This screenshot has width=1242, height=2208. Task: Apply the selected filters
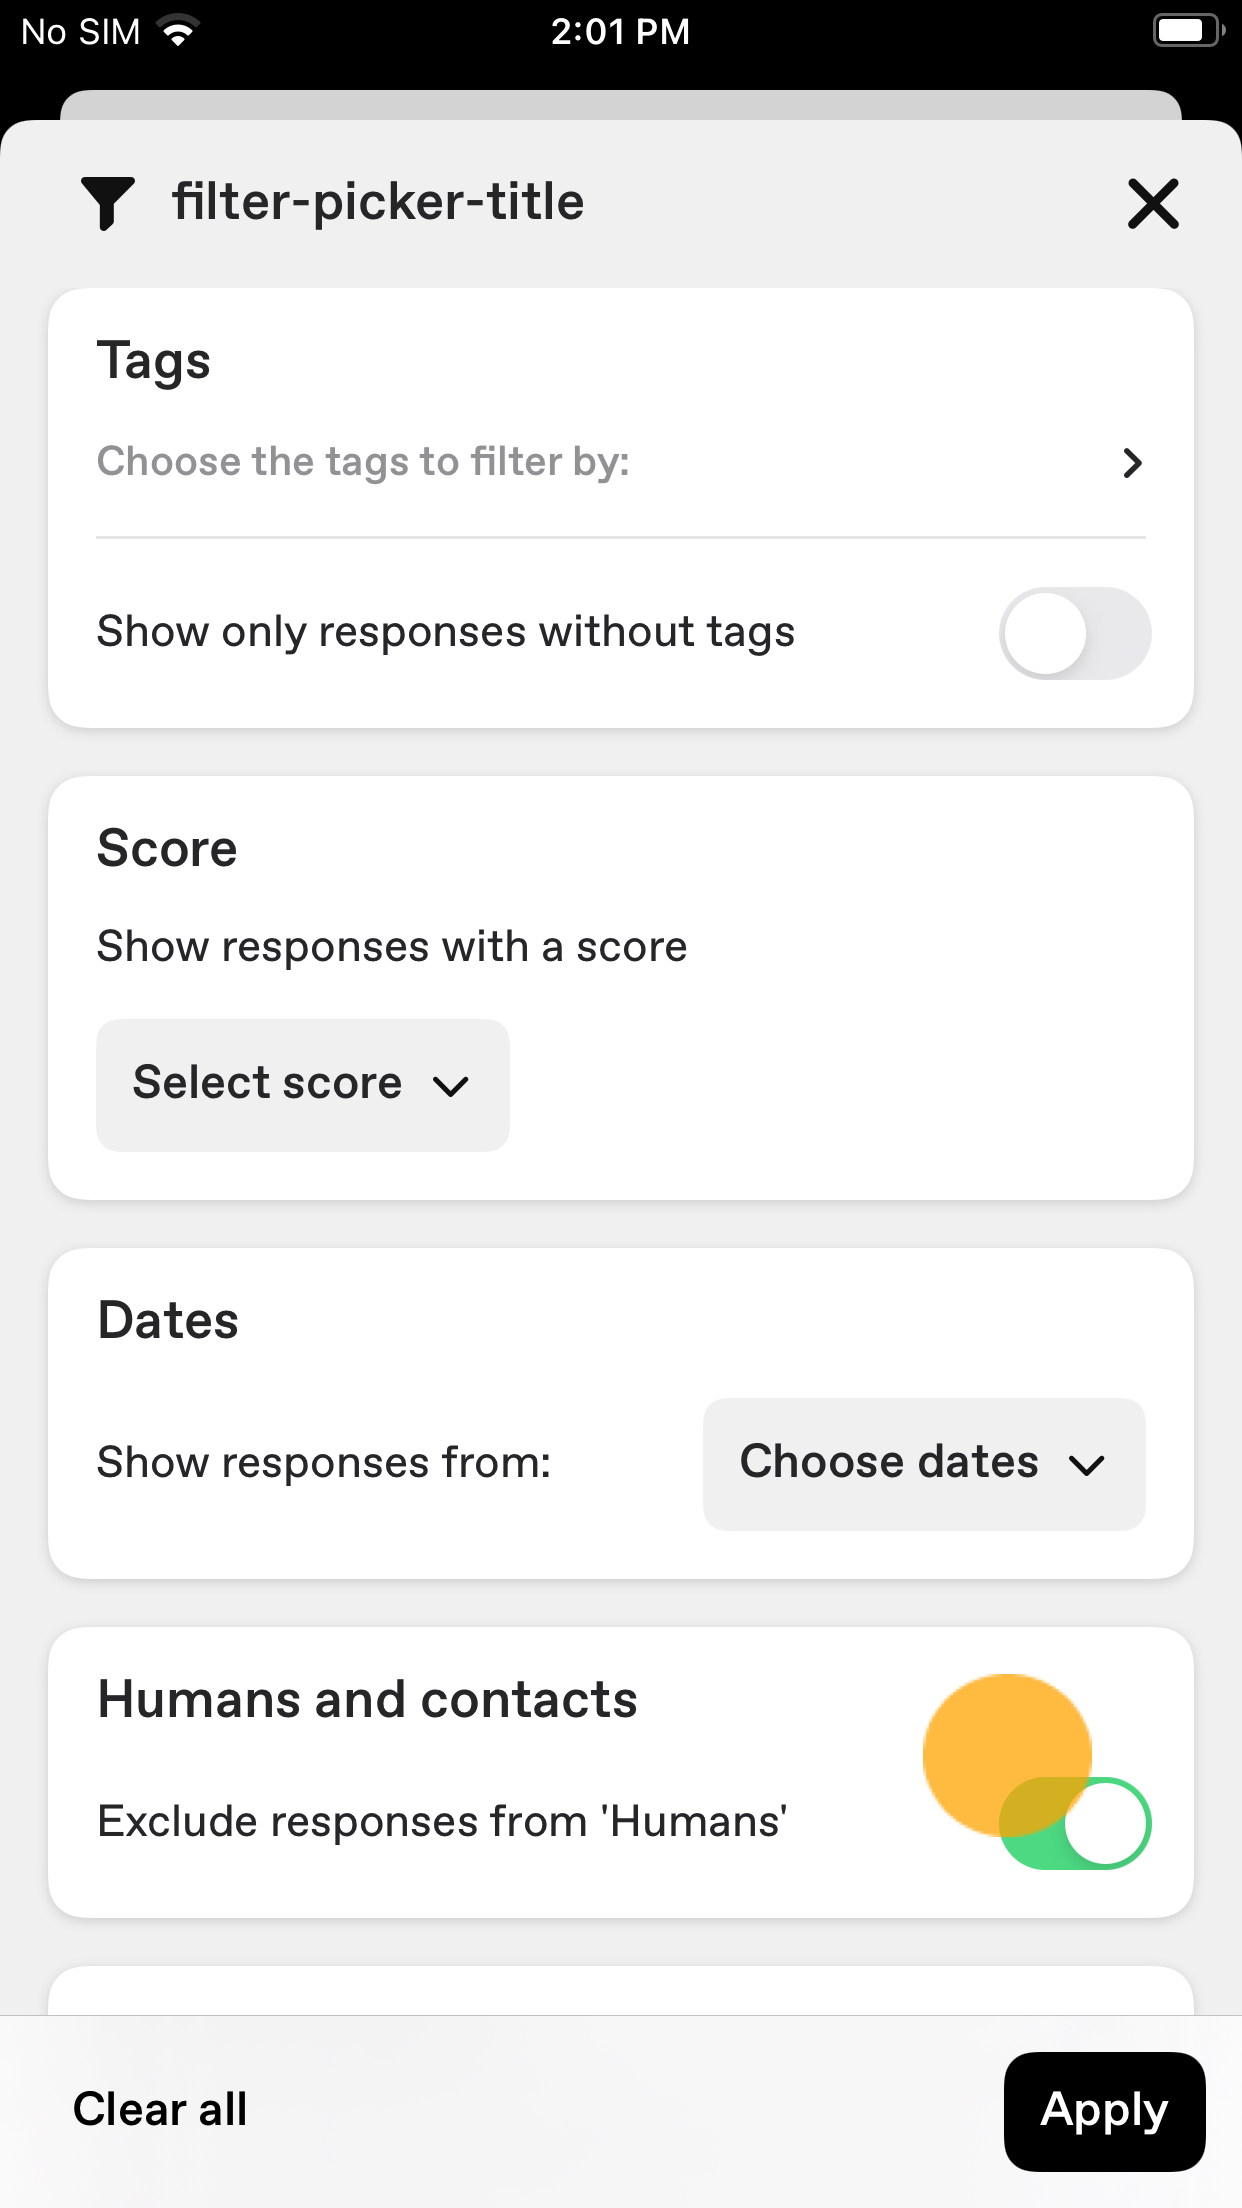[1104, 2111]
